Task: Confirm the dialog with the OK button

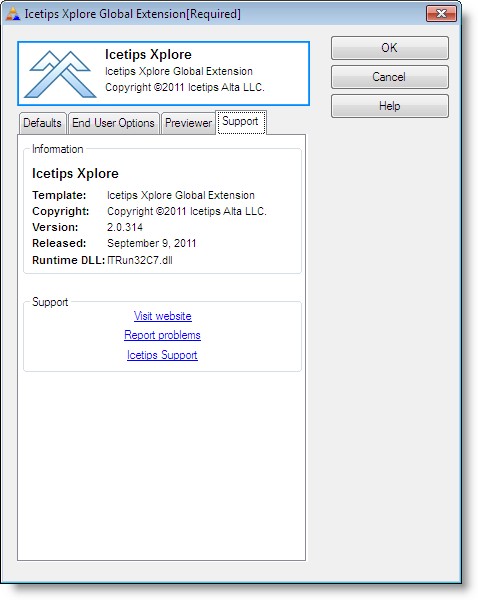Action: [390, 48]
